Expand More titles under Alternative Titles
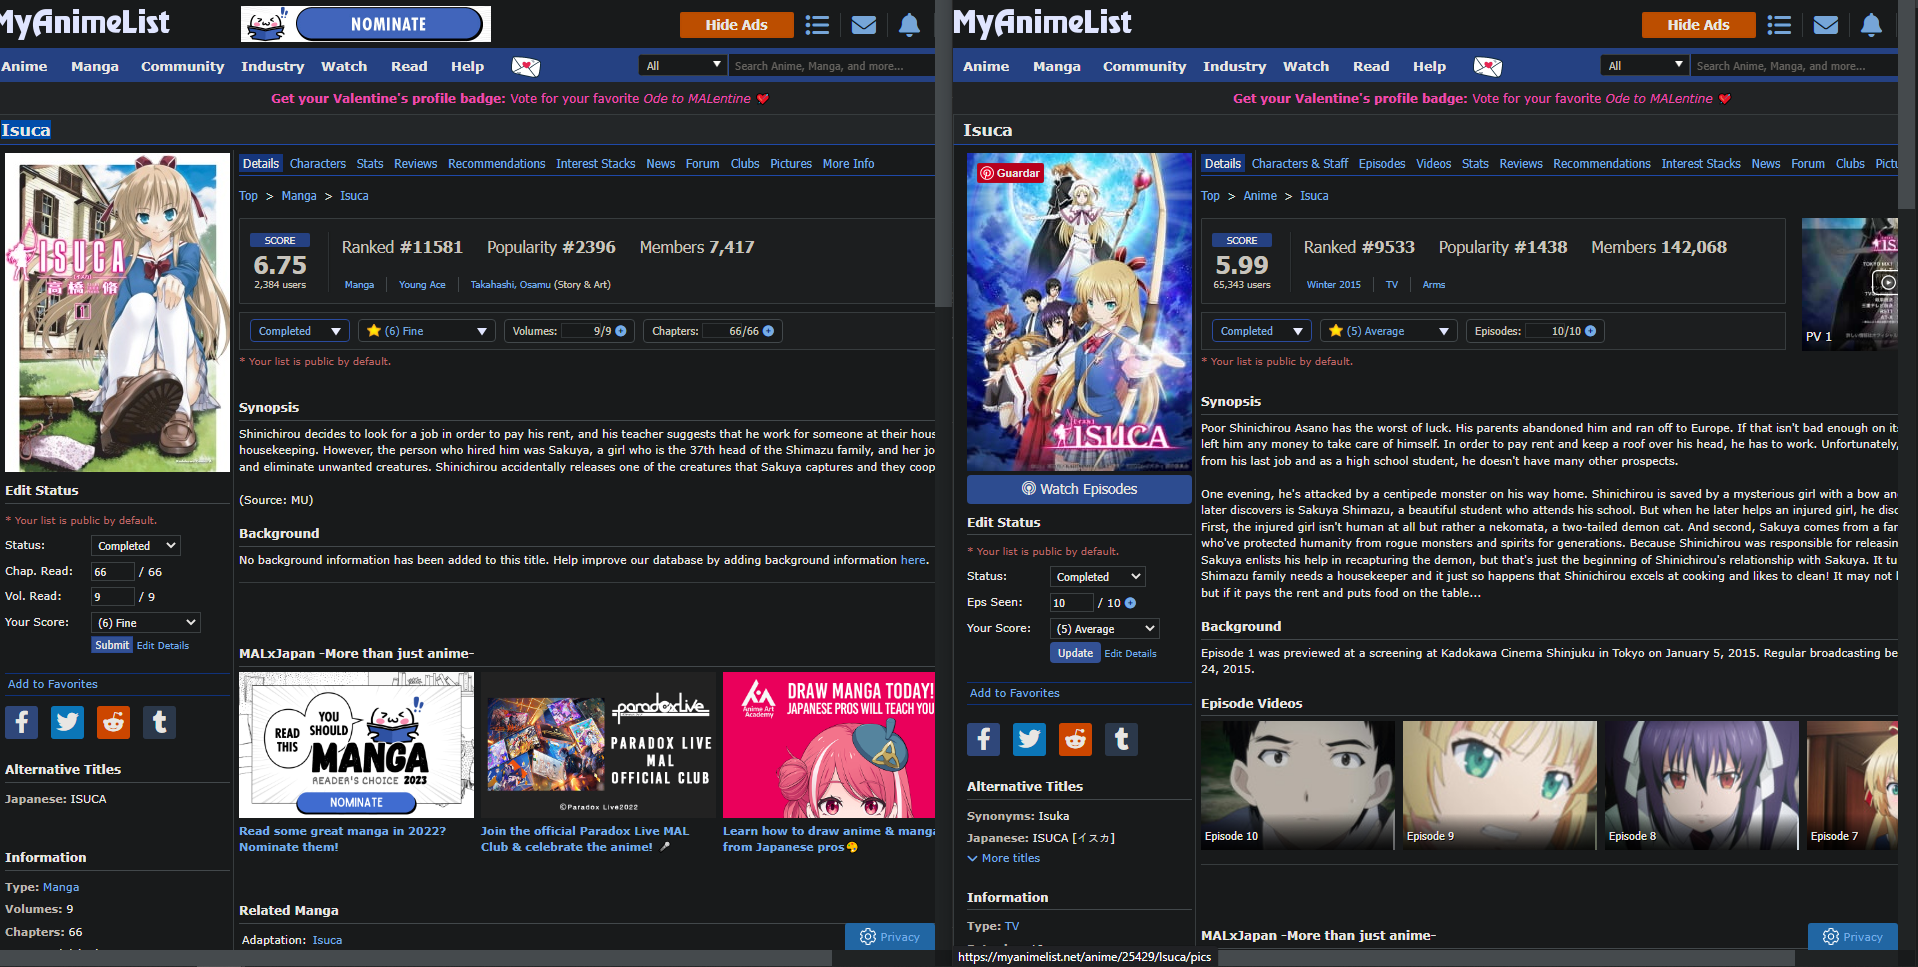The width and height of the screenshot is (1918, 967). [1004, 858]
